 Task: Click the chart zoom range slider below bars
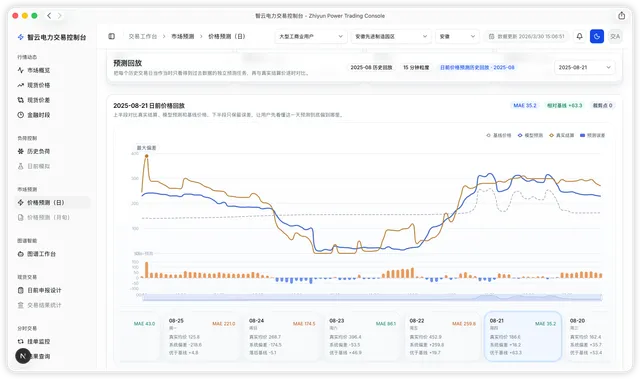(372, 297)
